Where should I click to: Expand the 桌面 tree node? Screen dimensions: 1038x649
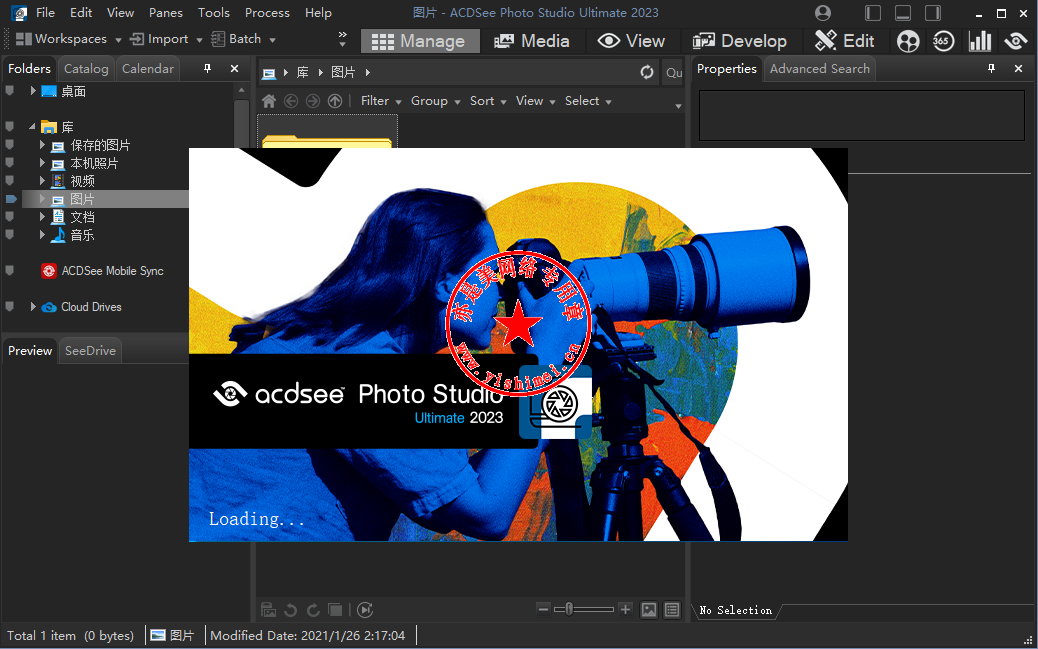click(x=32, y=91)
